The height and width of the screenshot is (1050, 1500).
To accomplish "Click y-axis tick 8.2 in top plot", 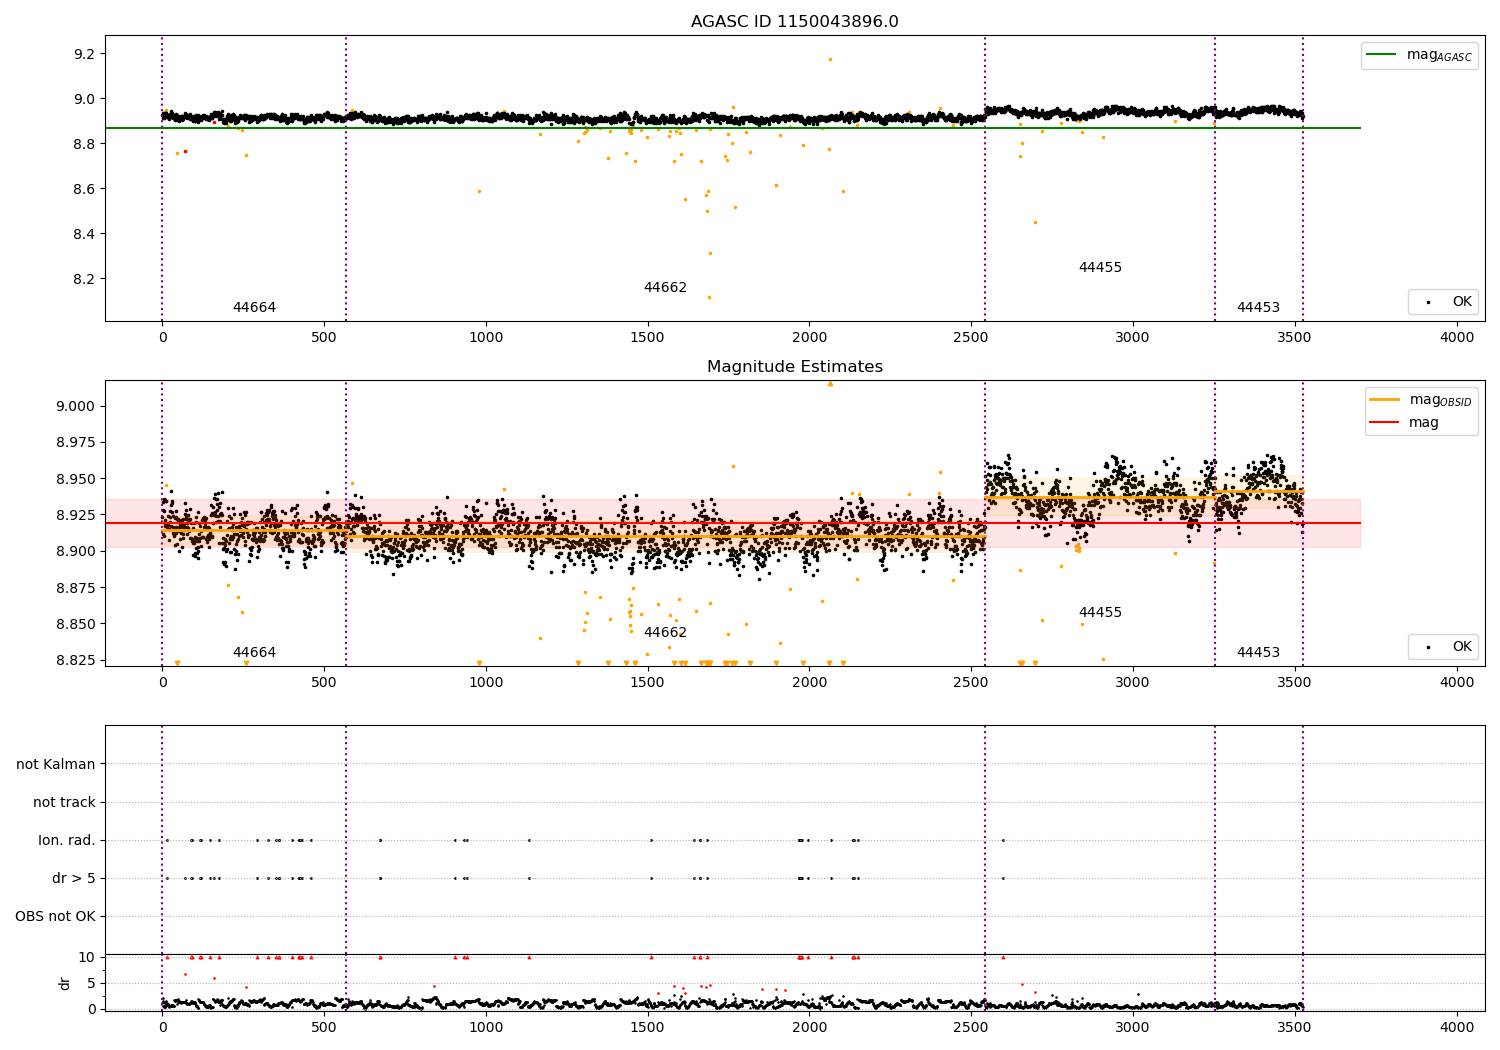I will 84,279.
